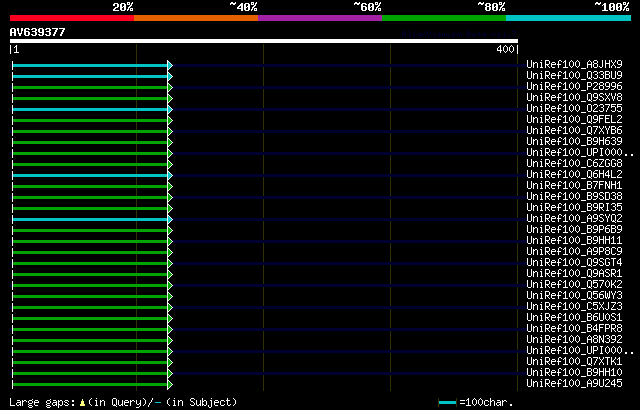Select the UniRef100_B9HH10 label
640x410 pixels.
click(574, 373)
